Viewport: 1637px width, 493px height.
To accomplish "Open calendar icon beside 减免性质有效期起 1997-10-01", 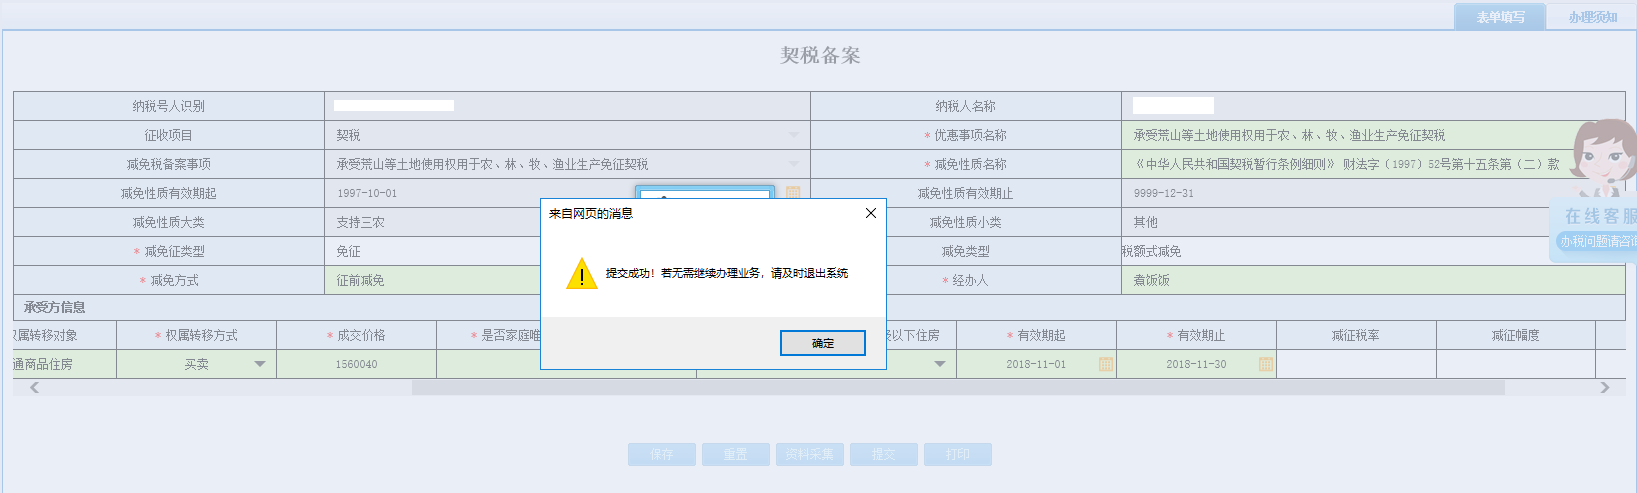I will point(793,192).
